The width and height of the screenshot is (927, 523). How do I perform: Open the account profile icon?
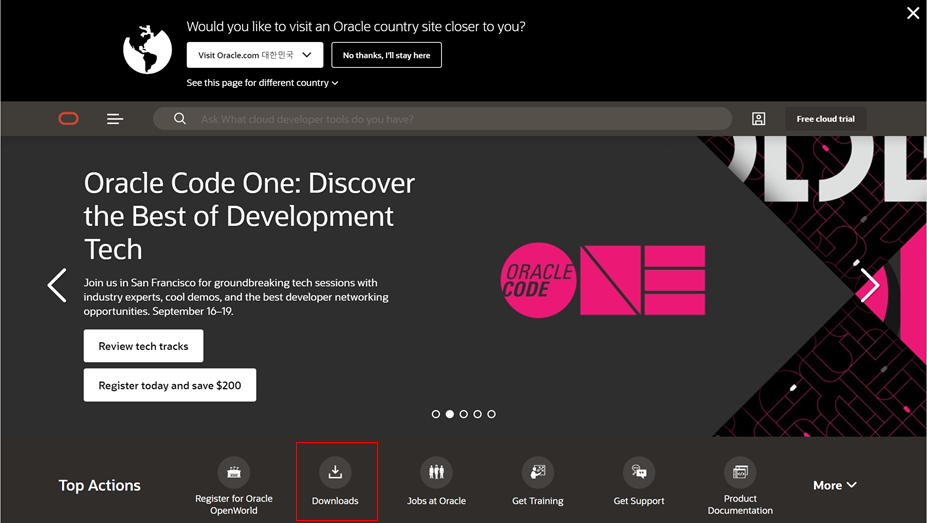pos(759,119)
